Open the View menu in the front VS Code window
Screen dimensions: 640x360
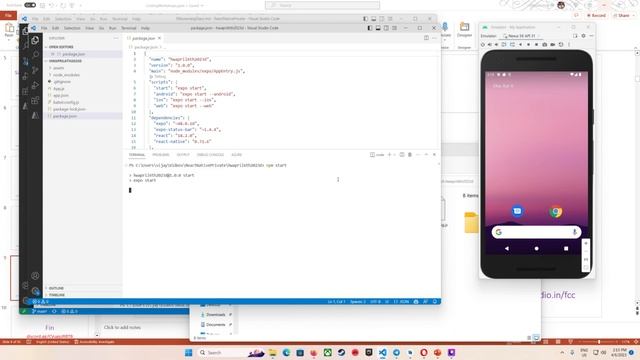pos(89,28)
